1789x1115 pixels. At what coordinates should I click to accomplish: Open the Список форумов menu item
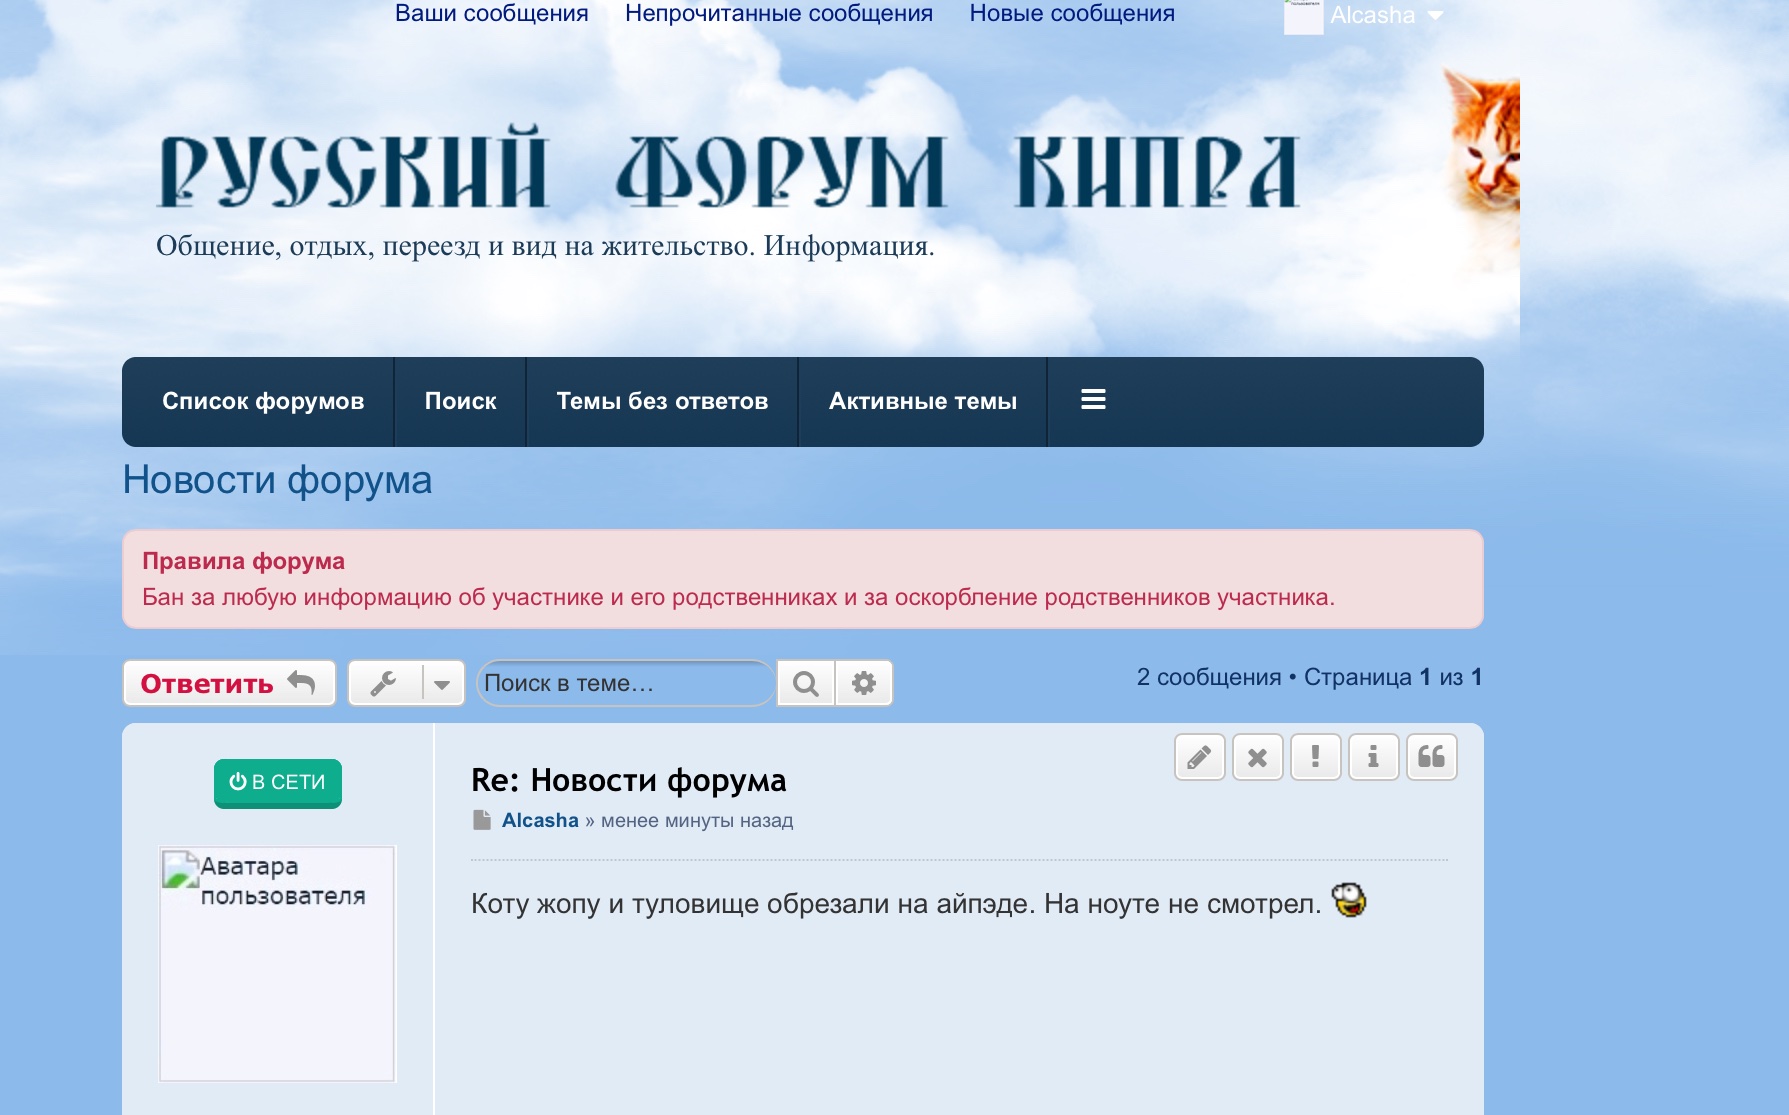(x=263, y=401)
